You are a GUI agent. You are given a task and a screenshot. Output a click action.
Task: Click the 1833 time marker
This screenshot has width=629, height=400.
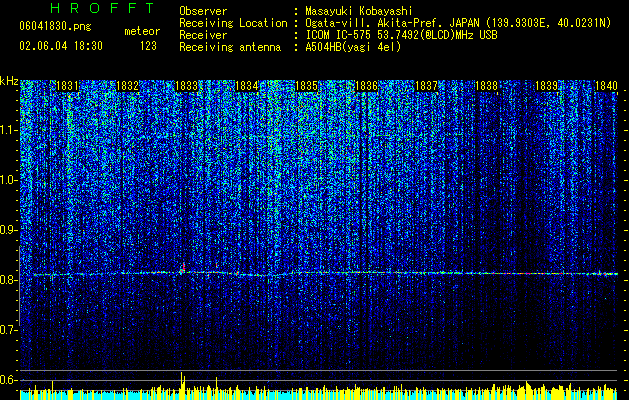pyautogui.click(x=187, y=86)
